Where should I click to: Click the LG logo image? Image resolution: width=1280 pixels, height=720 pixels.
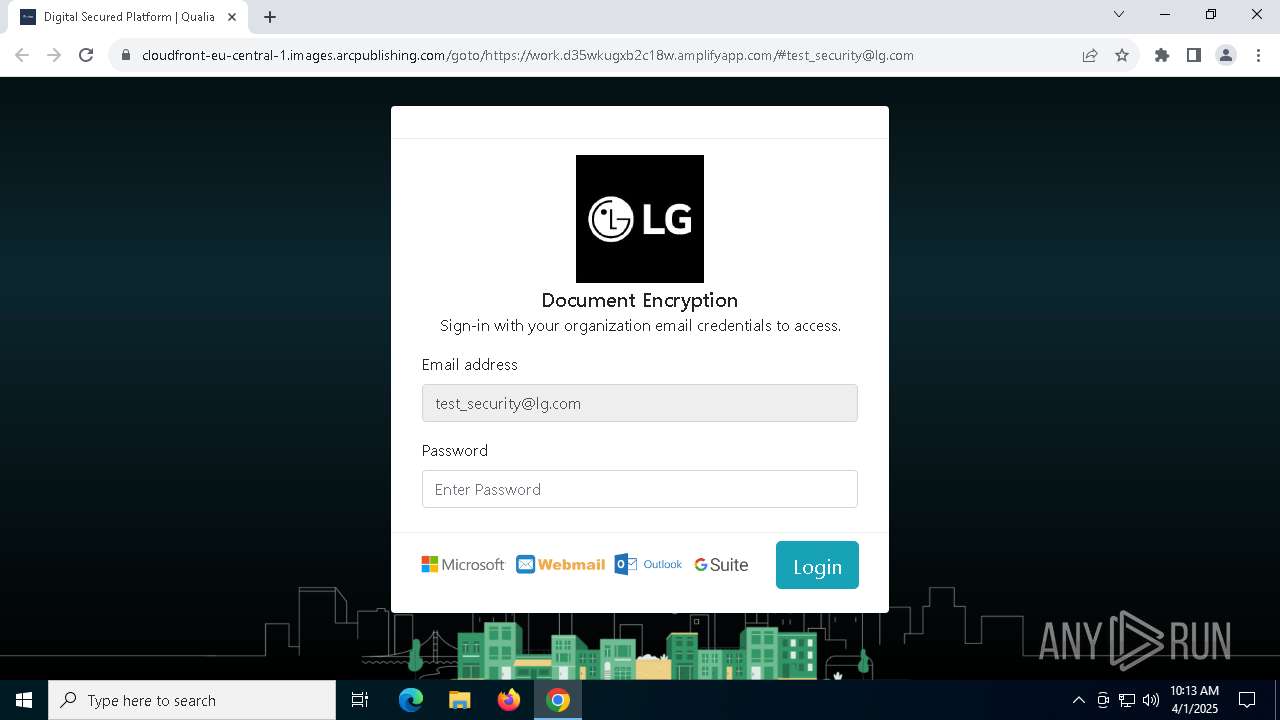[640, 219]
